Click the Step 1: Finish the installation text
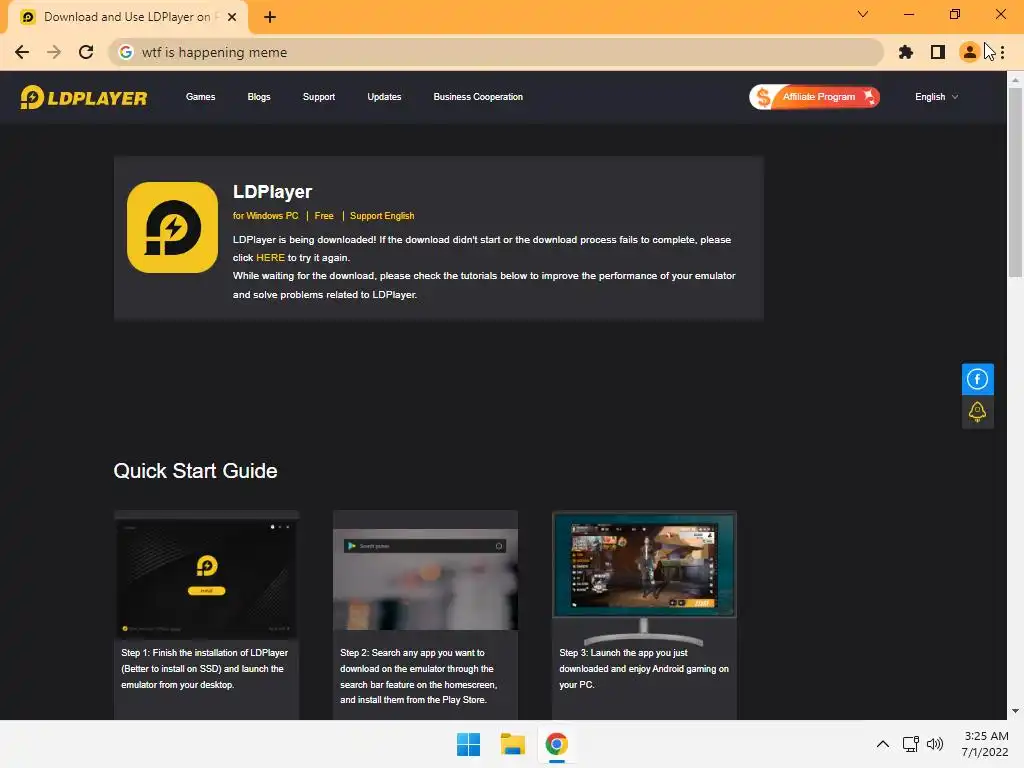The image size is (1024, 768). click(x=204, y=669)
